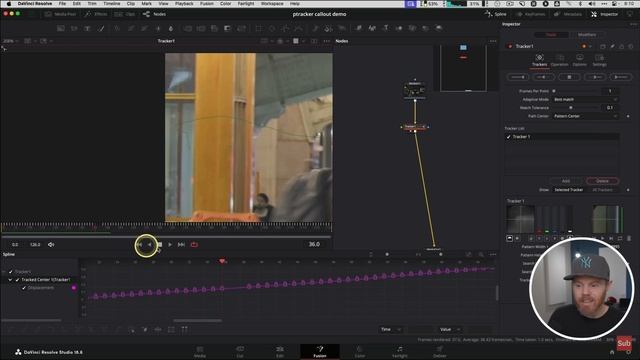
Task: Switch to Operation tab in Inspector
Action: point(559,60)
